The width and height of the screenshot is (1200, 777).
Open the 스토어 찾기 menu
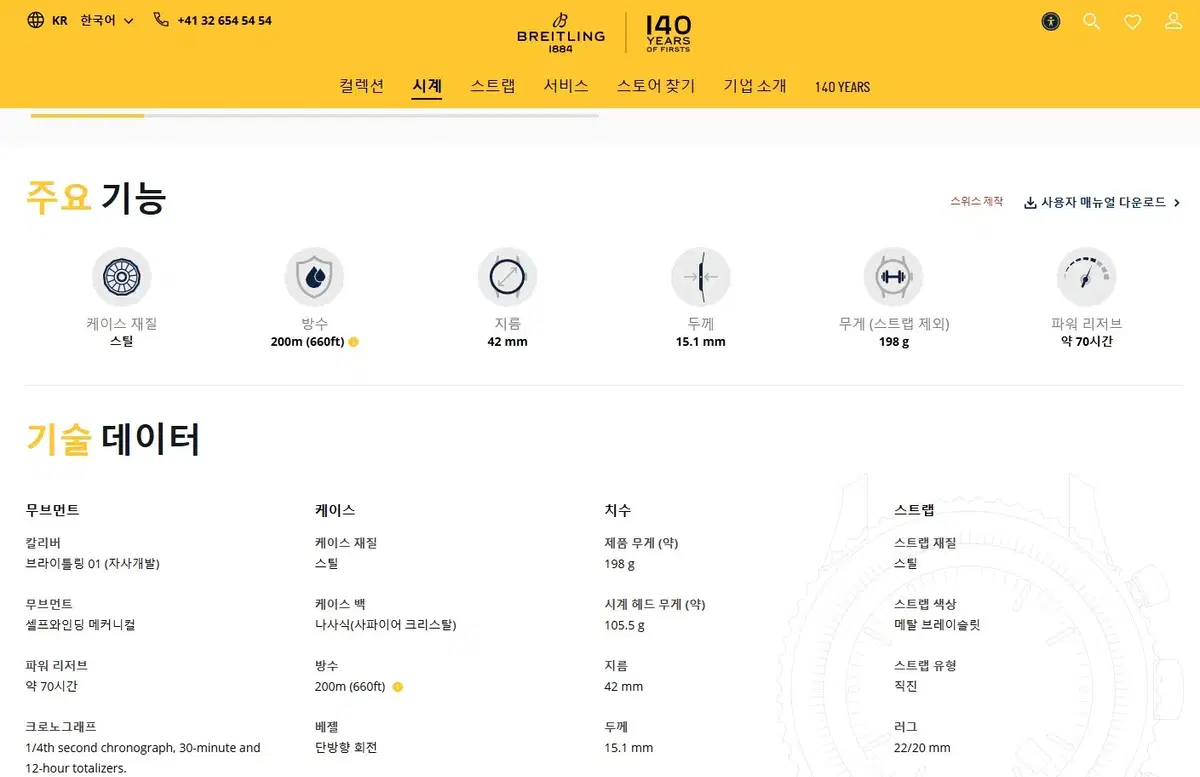pos(656,86)
